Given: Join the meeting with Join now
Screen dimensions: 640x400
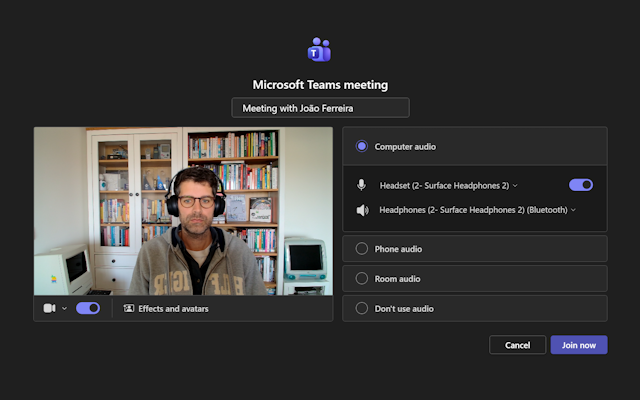Looking at the screenshot, I should [578, 345].
